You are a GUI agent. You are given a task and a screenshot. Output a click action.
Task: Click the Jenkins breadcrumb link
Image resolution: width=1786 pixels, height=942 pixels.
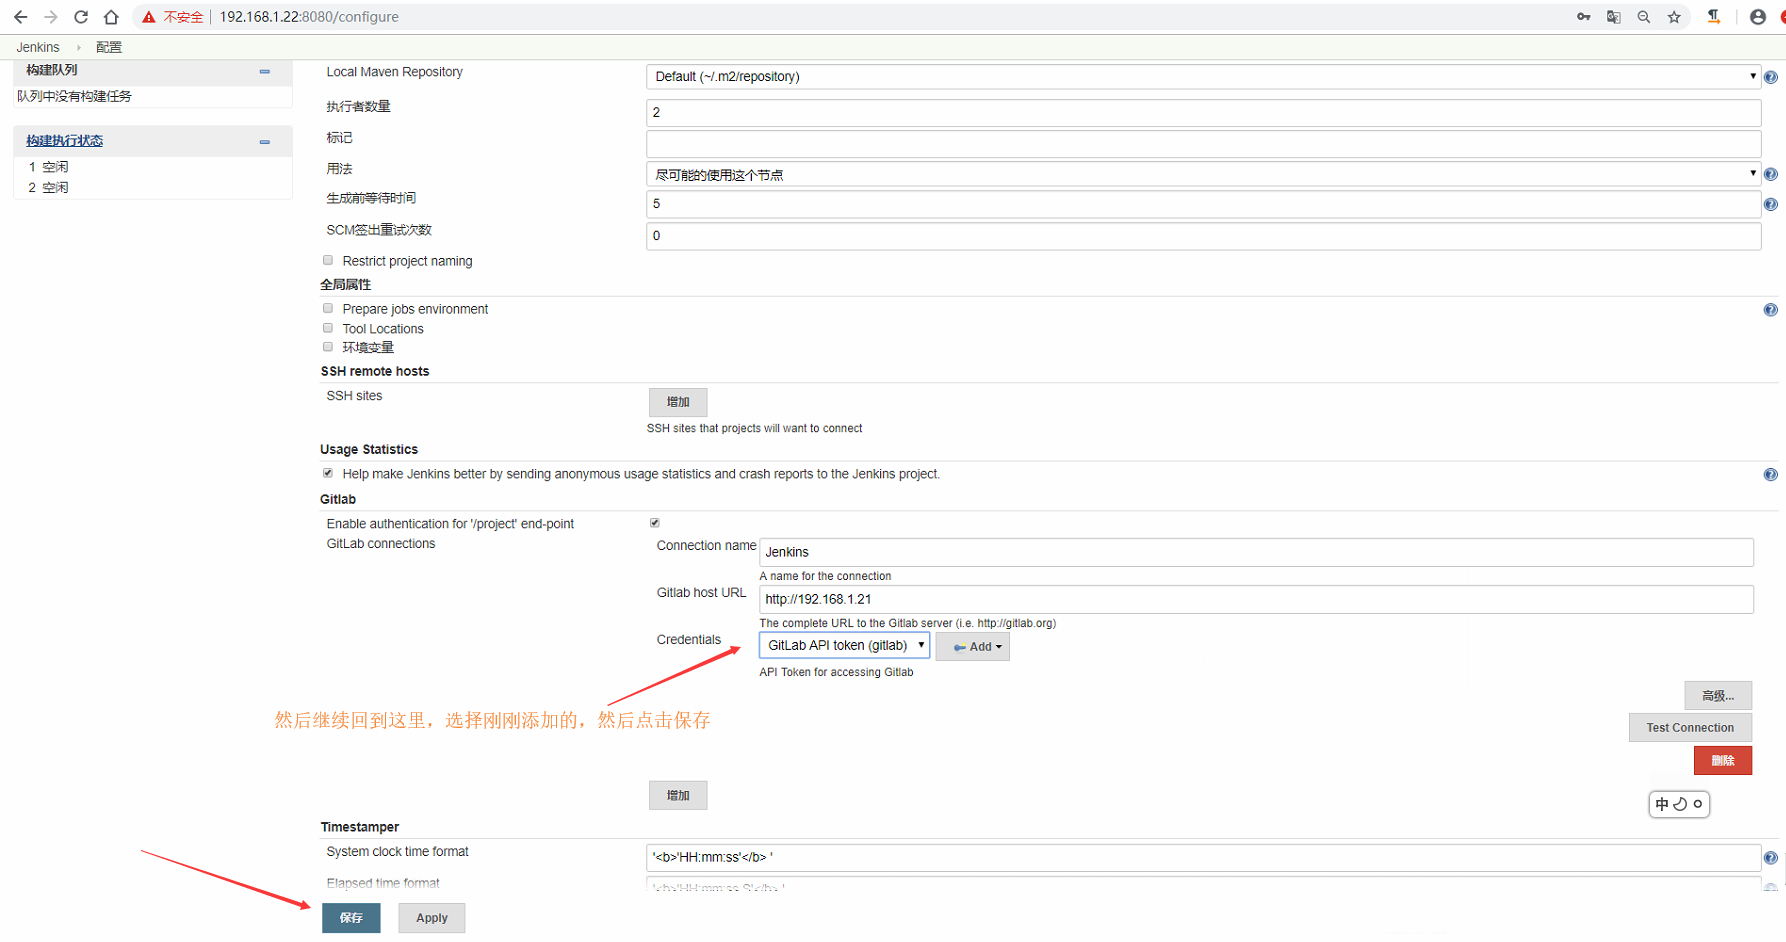38,47
